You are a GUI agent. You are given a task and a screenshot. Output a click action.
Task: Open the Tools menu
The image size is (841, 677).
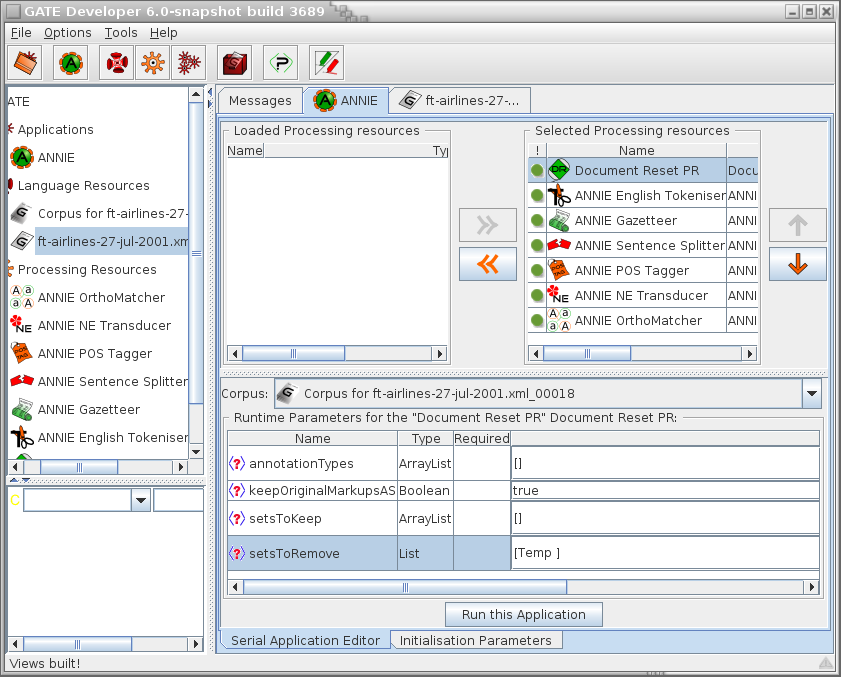pos(121,33)
